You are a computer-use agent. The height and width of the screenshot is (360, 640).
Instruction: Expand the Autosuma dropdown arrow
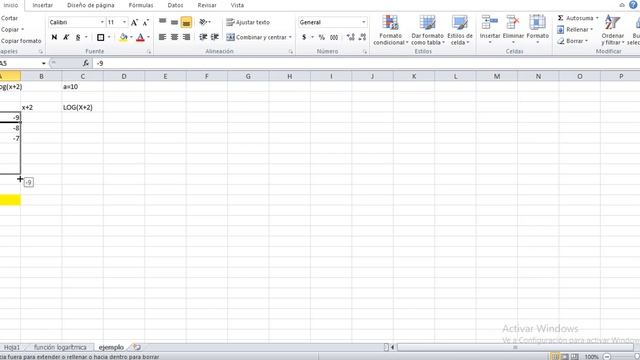click(x=597, y=18)
